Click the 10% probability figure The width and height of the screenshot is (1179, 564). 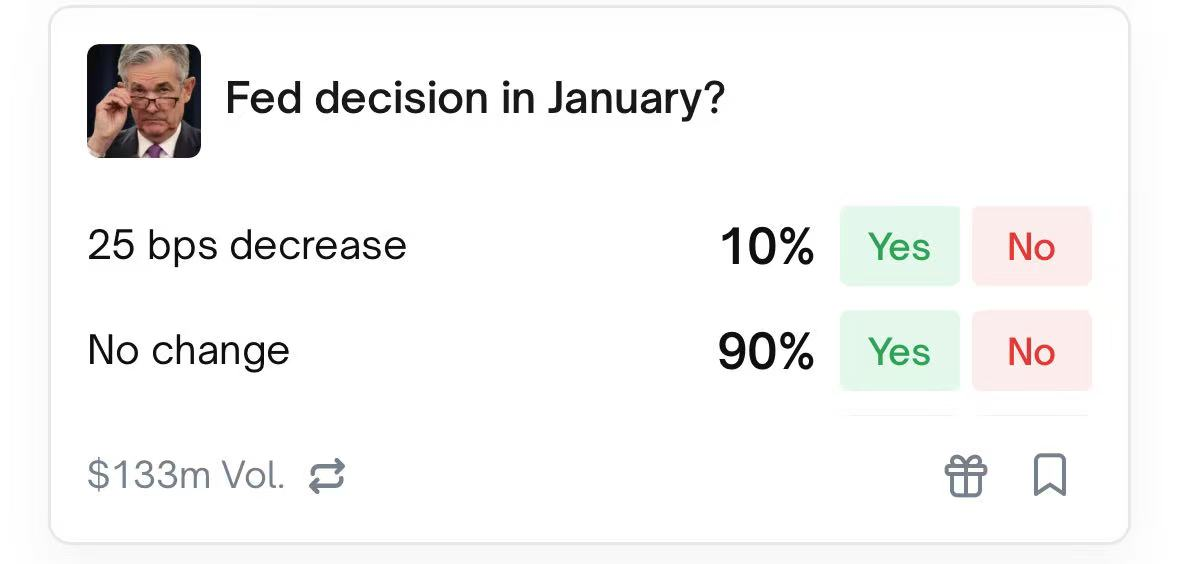(x=766, y=247)
